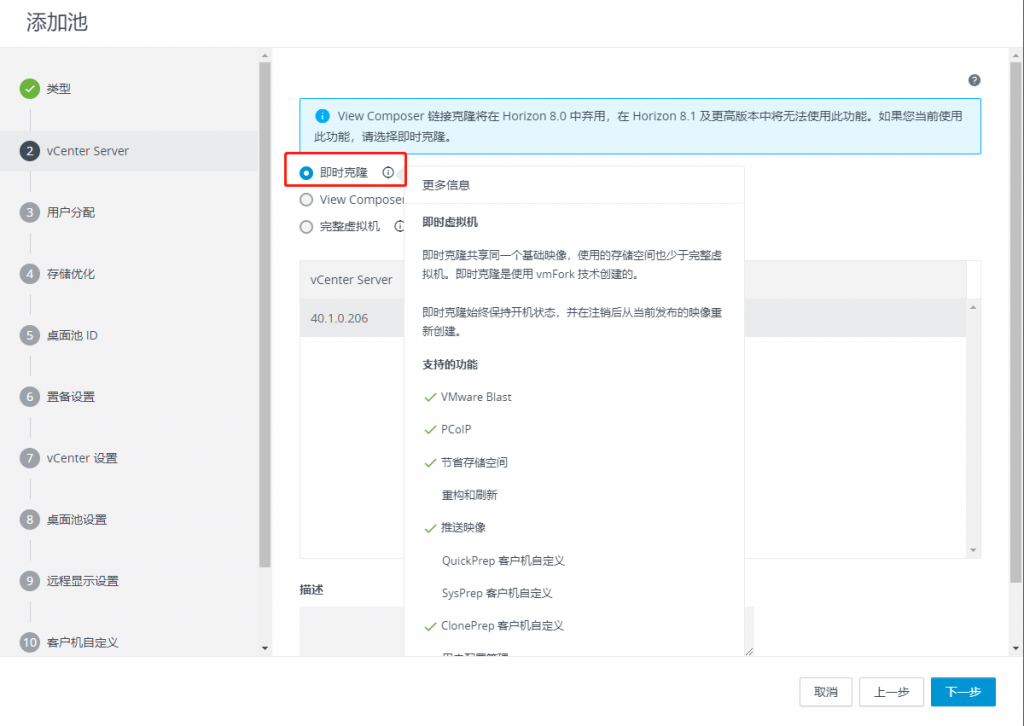Click step 6 number badge
This screenshot has height=726, width=1024.
29,397
